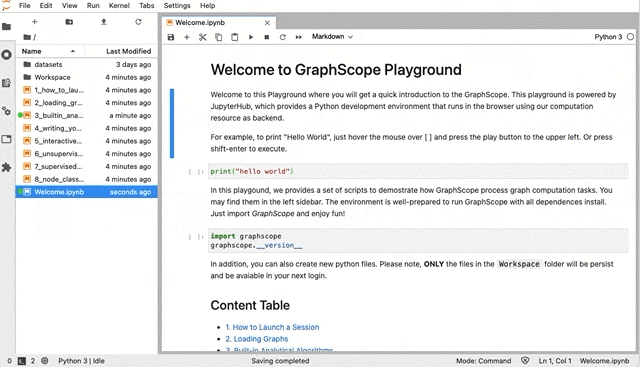Click inside the import graphscope code cell
The image size is (640, 367).
[x=418, y=241]
